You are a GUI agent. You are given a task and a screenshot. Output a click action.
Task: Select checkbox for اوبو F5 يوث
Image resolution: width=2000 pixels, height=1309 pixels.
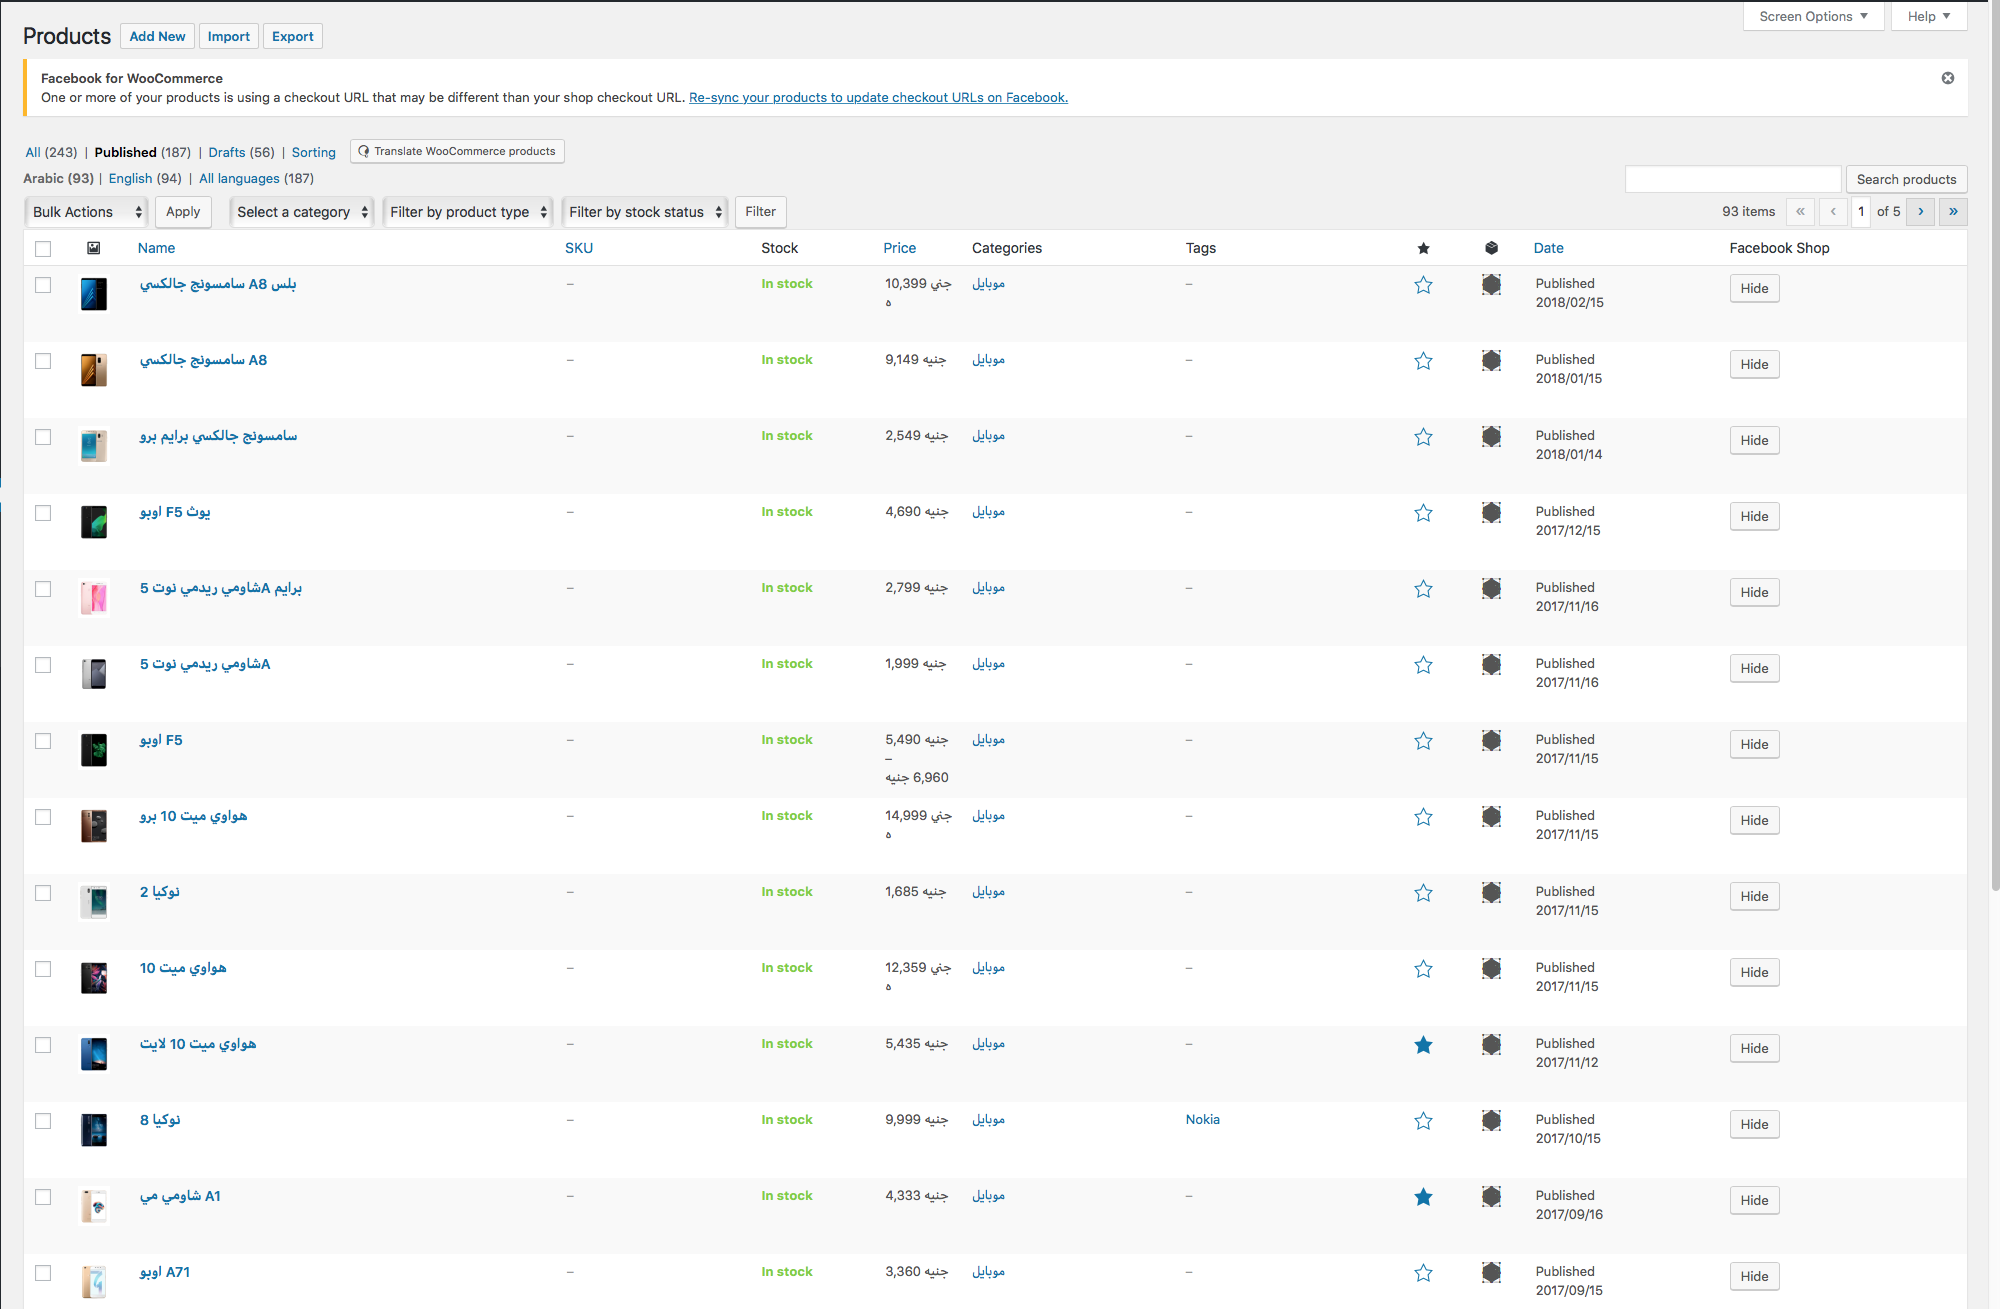pos(43,513)
